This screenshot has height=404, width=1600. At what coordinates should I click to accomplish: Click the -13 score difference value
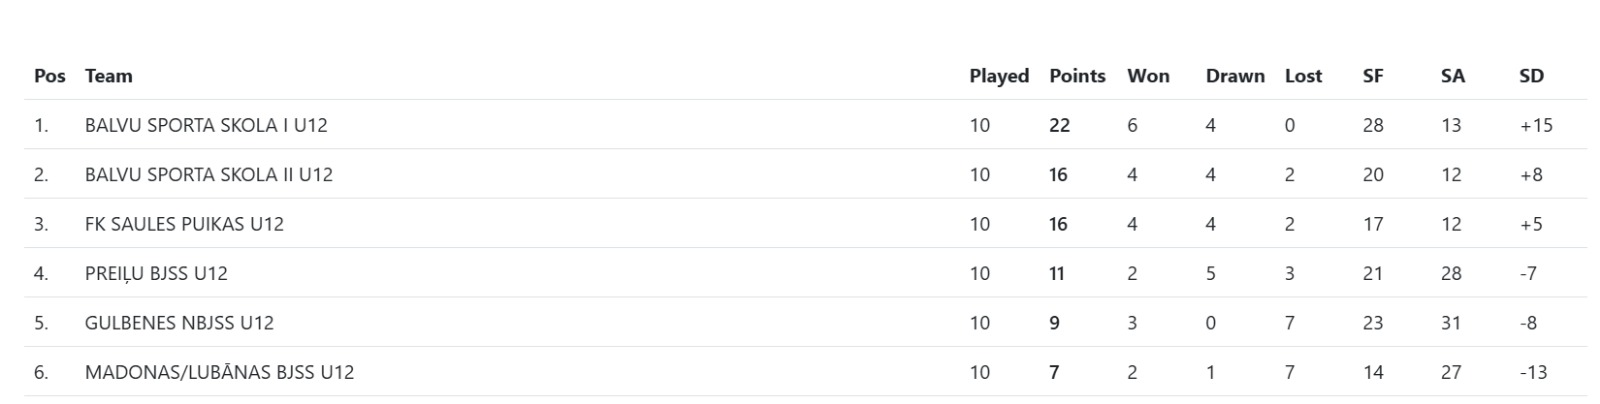(x=1532, y=372)
